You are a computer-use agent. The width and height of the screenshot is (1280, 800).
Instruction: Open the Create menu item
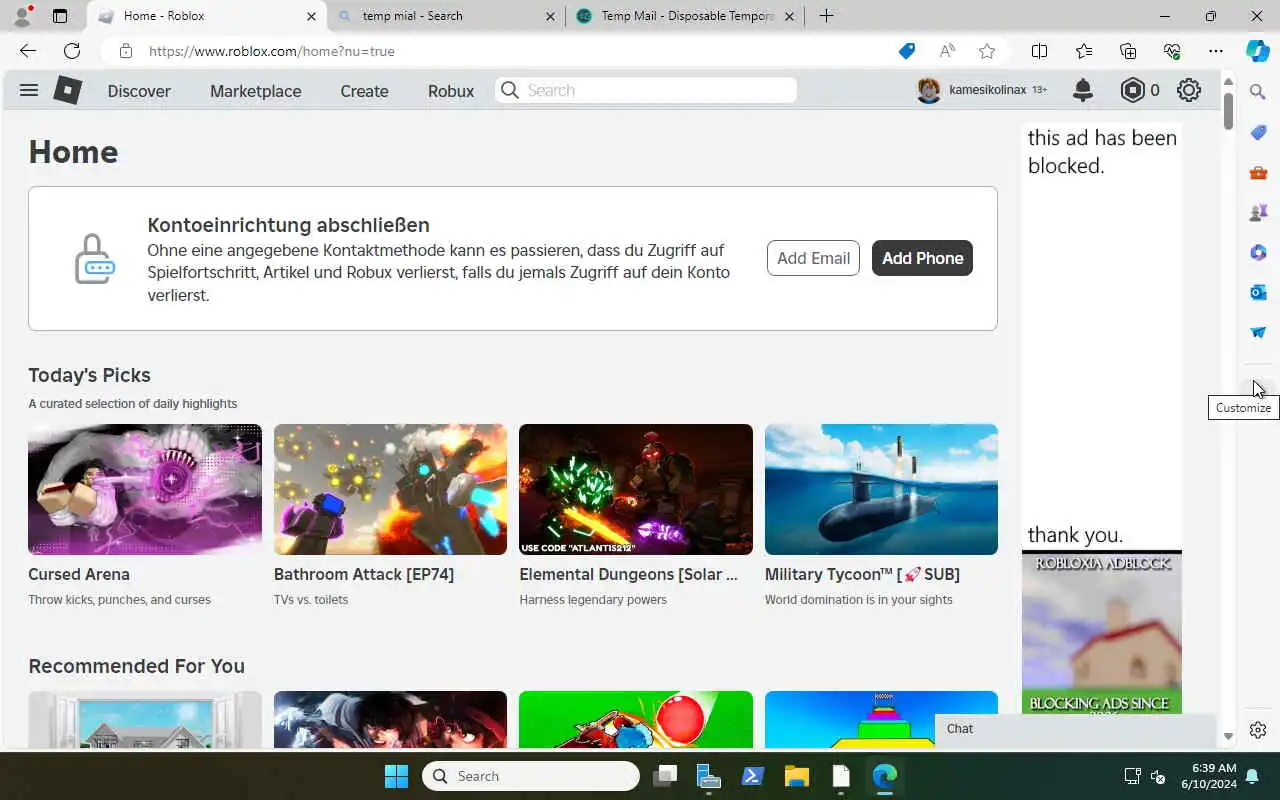click(364, 91)
